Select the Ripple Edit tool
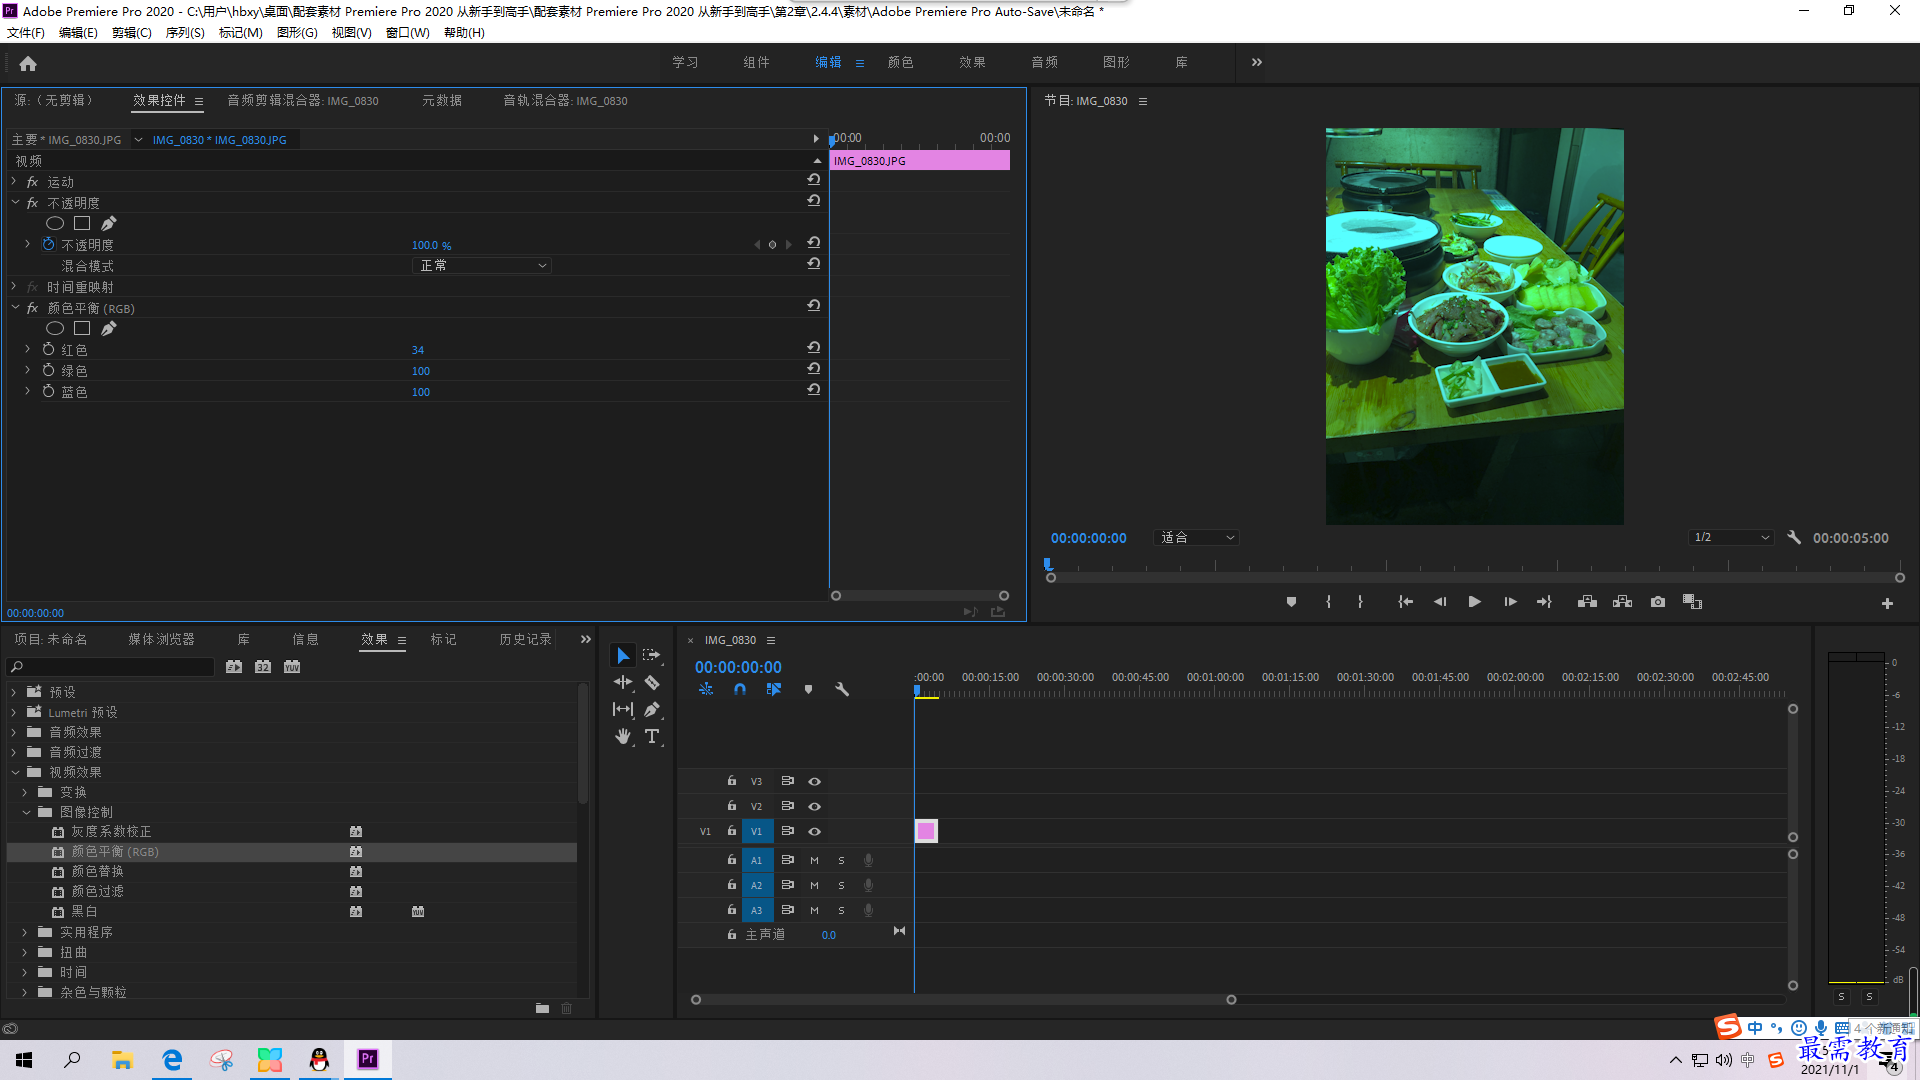The height and width of the screenshot is (1080, 1920). [x=623, y=682]
